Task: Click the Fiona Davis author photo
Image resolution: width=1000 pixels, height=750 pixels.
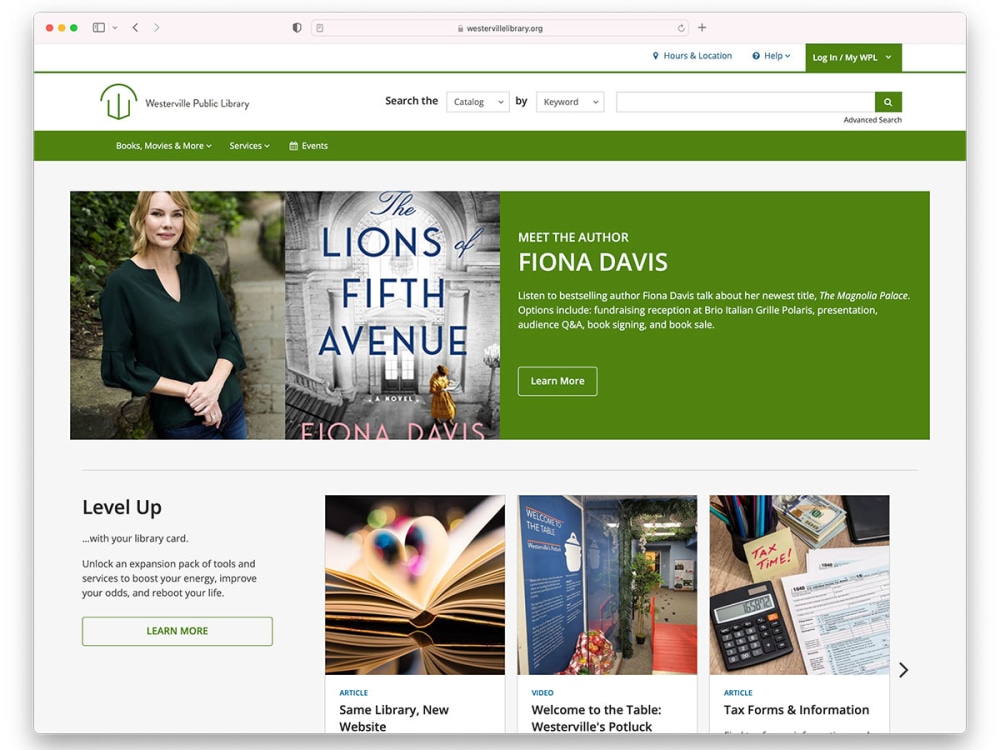Action: point(177,315)
